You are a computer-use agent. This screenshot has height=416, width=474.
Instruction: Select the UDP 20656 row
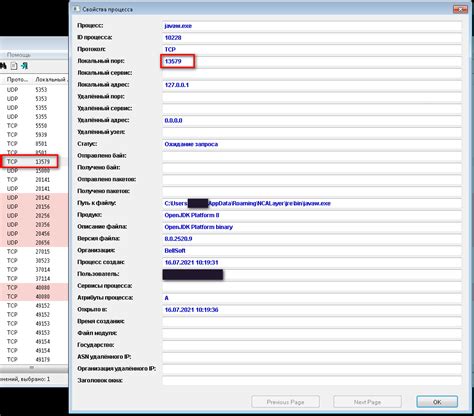click(x=34, y=243)
